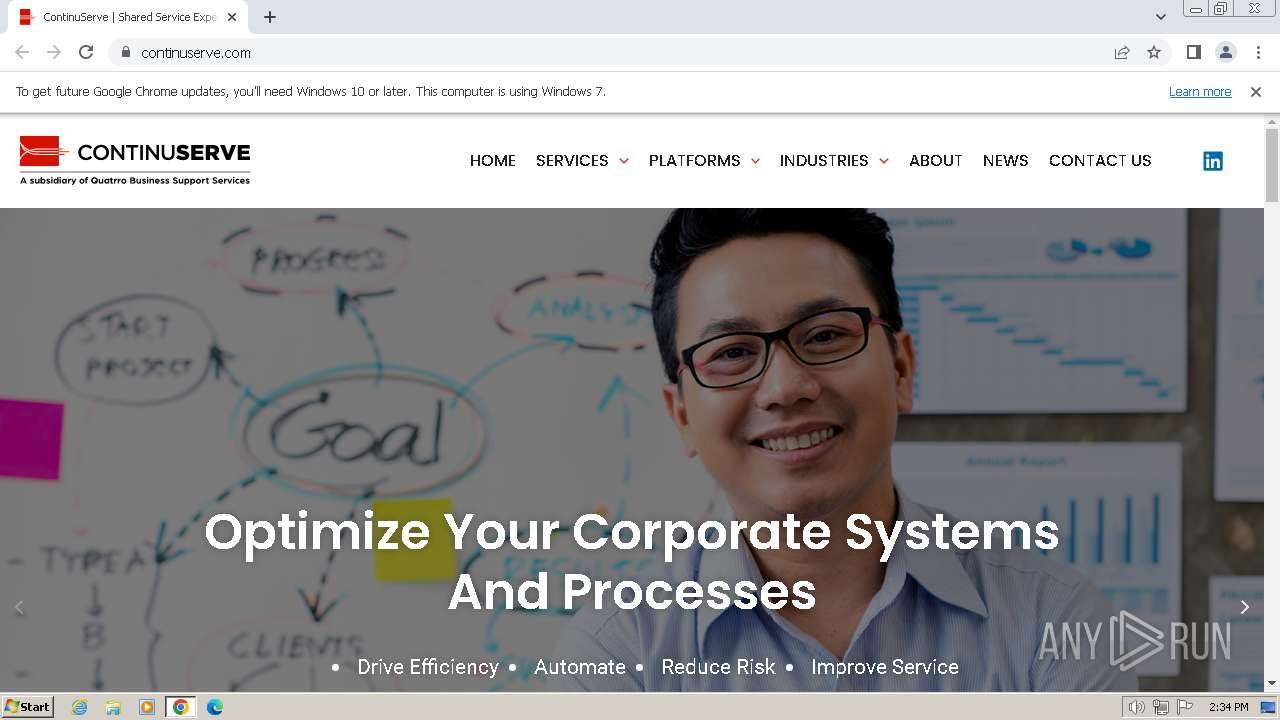Open the Action Center flag icon
The width and height of the screenshot is (1280, 720).
(1186, 707)
